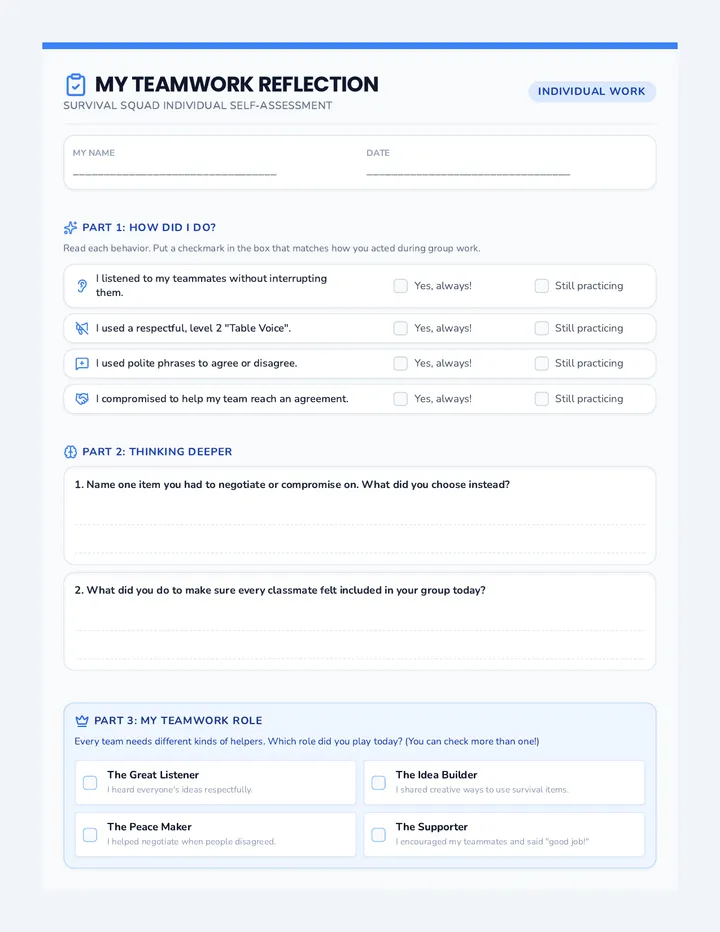Click the Date line field
The height and width of the screenshot is (932, 720).
pyautogui.click(x=469, y=172)
